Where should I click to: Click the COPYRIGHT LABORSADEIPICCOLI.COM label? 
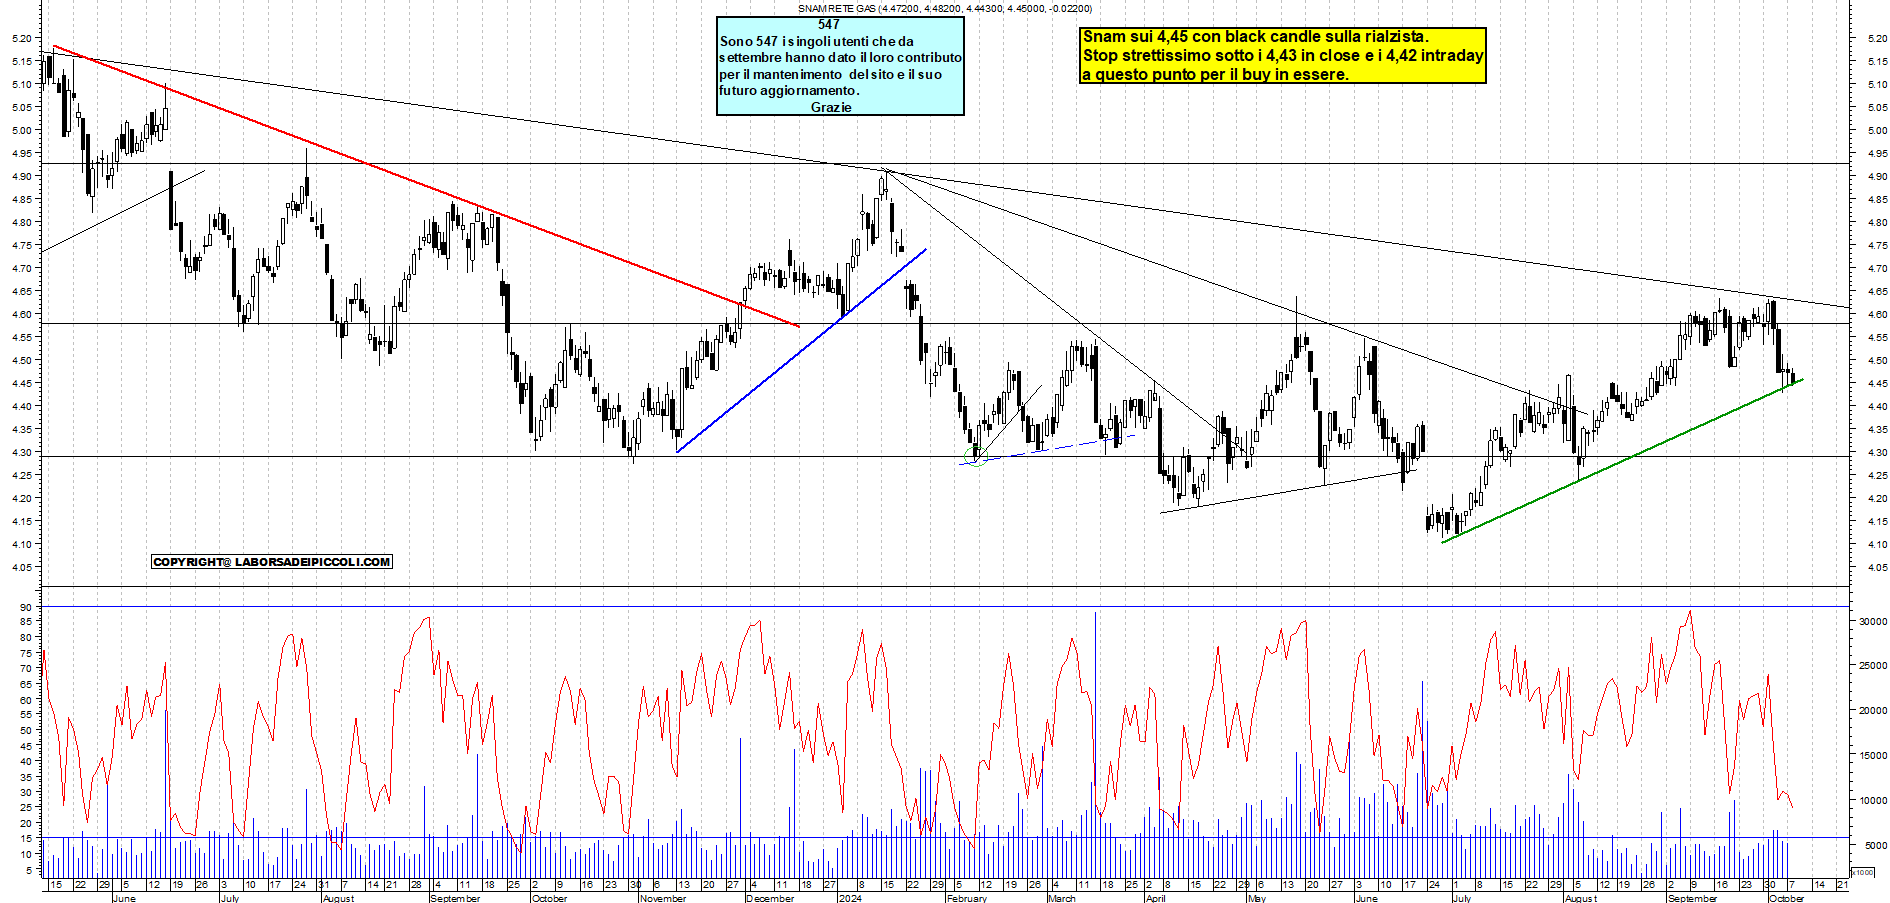(x=272, y=562)
